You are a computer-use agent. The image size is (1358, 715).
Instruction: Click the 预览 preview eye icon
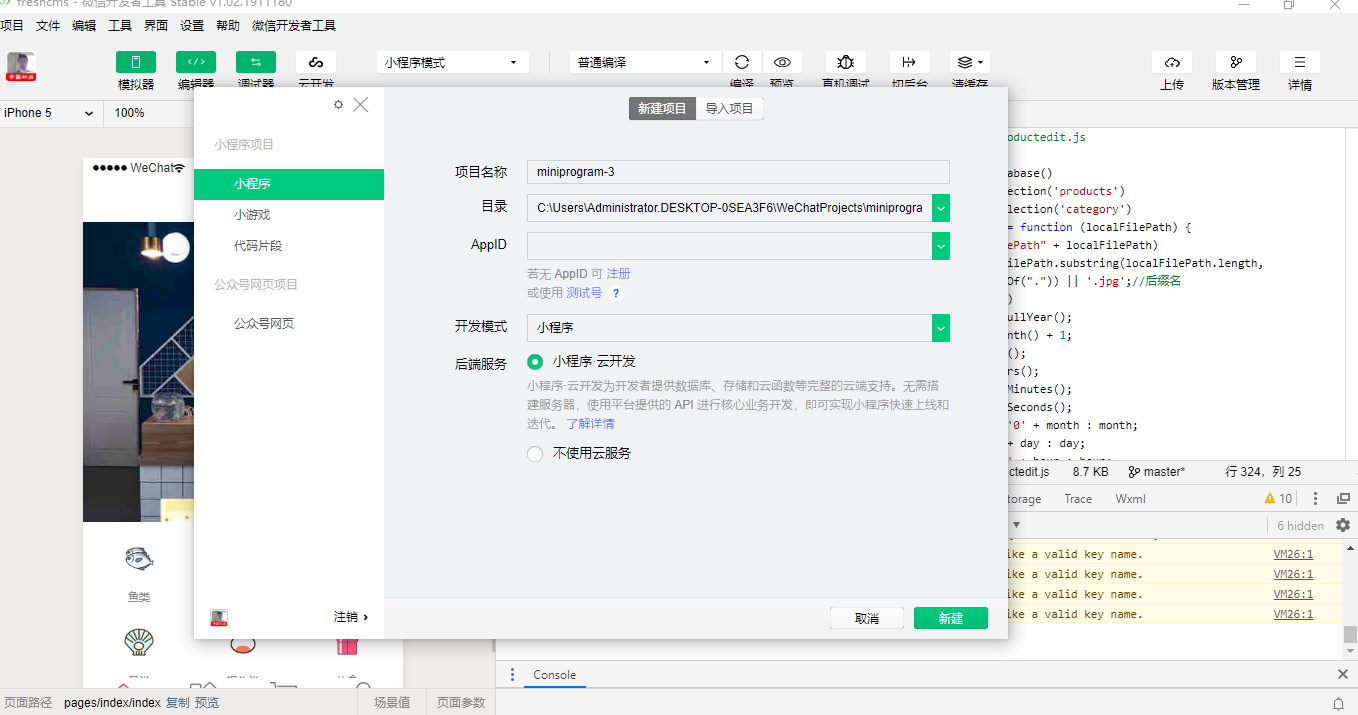782,62
